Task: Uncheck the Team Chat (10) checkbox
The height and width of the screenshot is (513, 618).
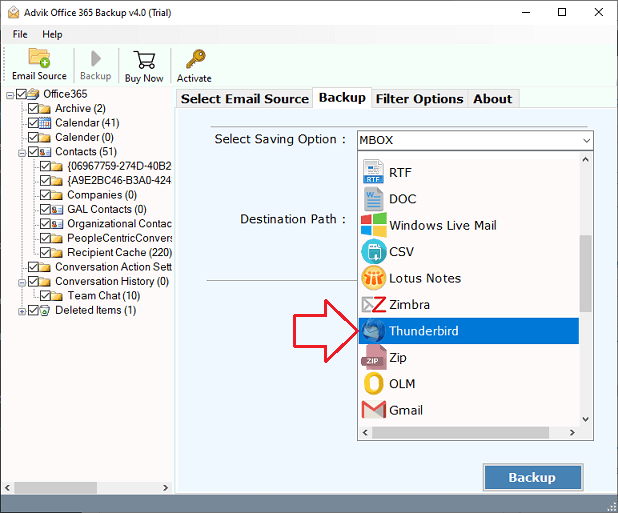Action: coord(45,296)
